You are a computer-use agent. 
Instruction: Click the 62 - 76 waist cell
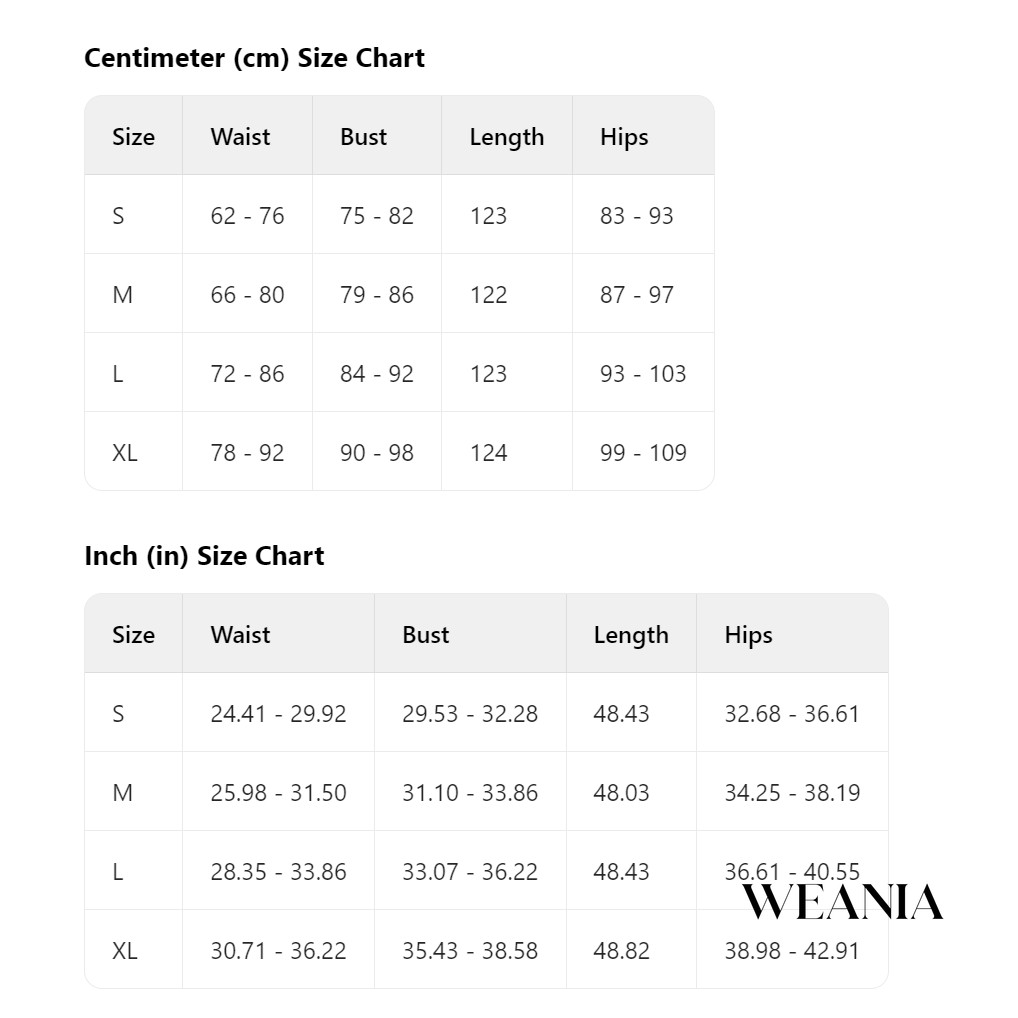click(247, 215)
